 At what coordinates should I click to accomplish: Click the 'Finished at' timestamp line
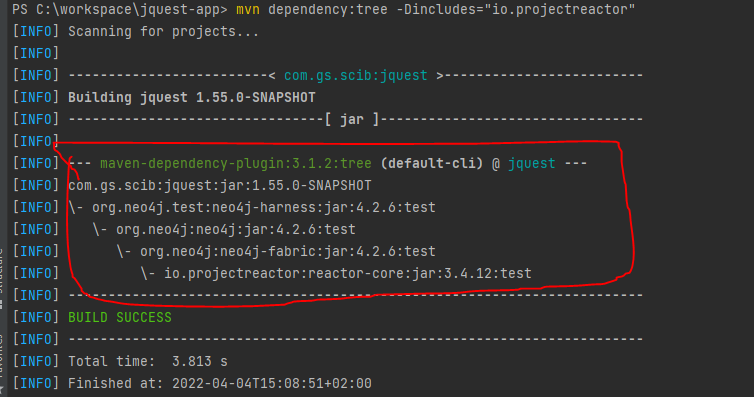click(220, 384)
